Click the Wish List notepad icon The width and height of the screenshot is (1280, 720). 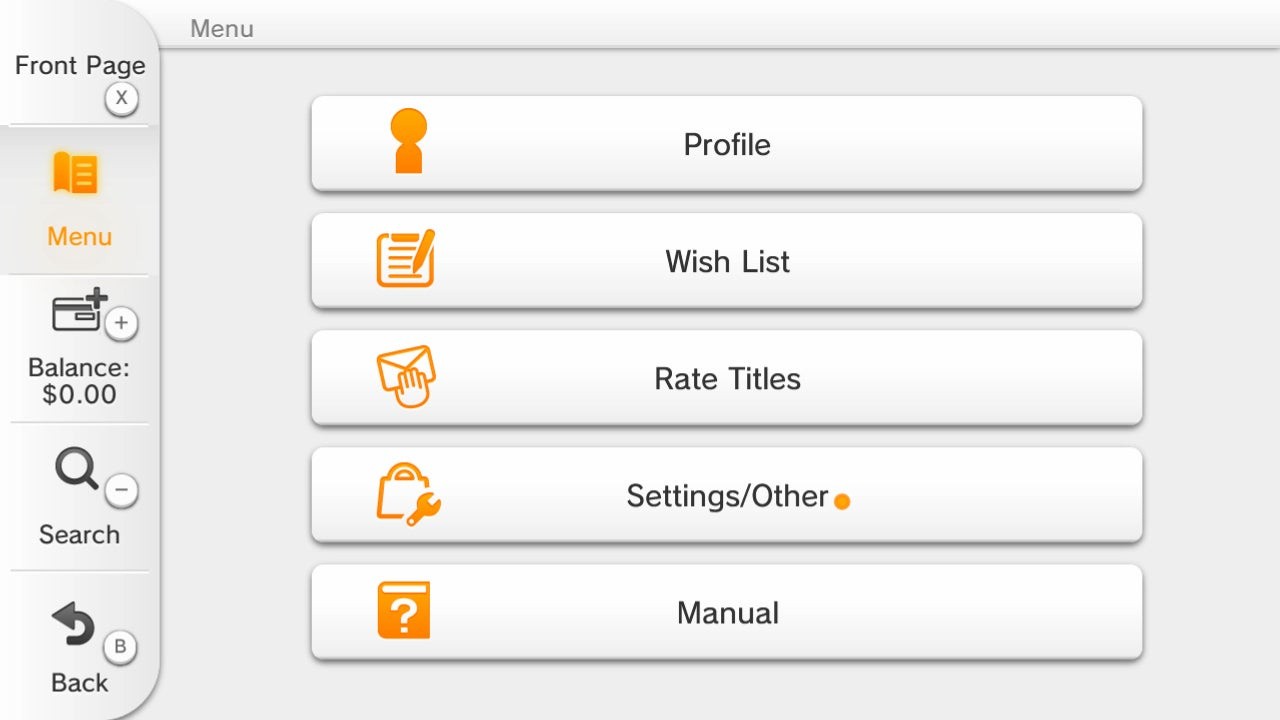point(405,259)
